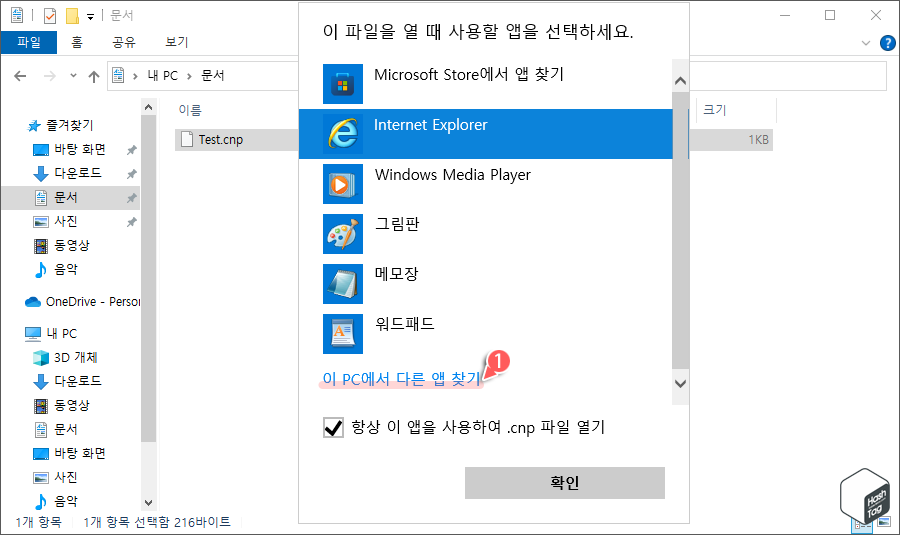Open recent locations dropdown arrow
Viewport: 900px width, 535px height.
73,75
